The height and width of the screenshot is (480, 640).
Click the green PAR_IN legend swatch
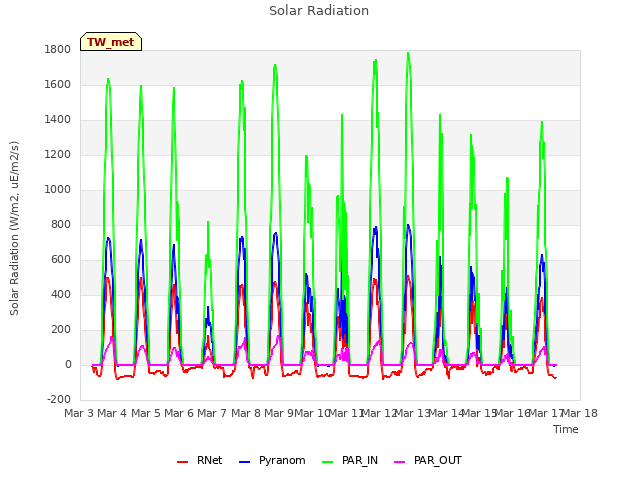(328, 462)
